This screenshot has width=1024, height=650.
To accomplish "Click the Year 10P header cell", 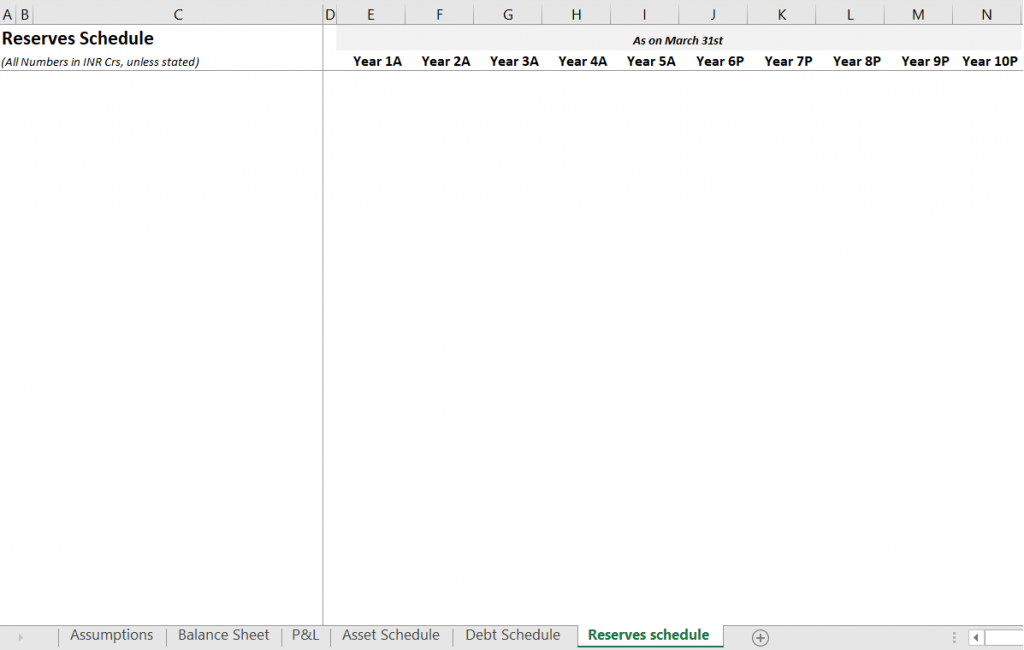I will [x=989, y=61].
